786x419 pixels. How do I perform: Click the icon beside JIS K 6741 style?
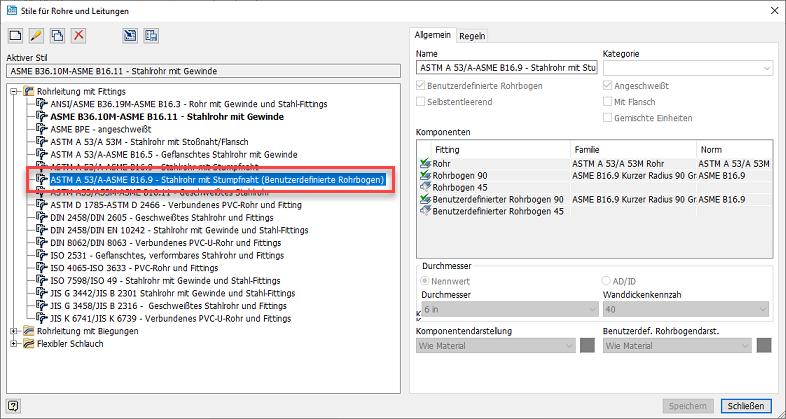pyautogui.click(x=42, y=318)
